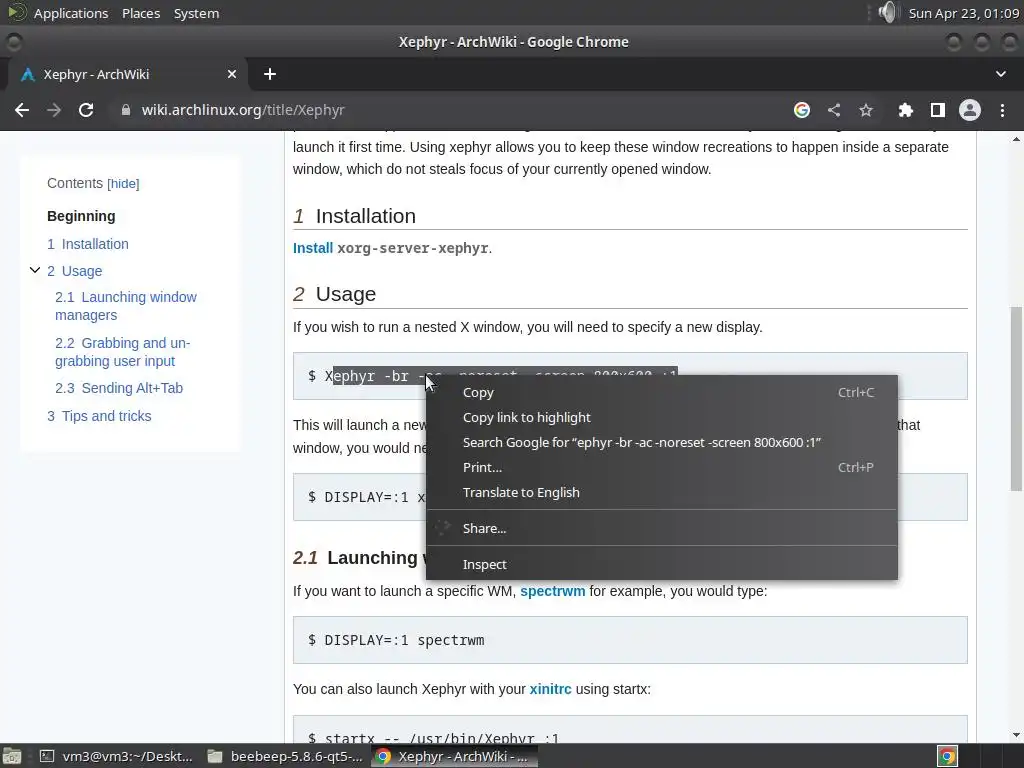Screen dimensions: 1024x768
Task: Open a new tab with plus button
Action: coord(270,74)
